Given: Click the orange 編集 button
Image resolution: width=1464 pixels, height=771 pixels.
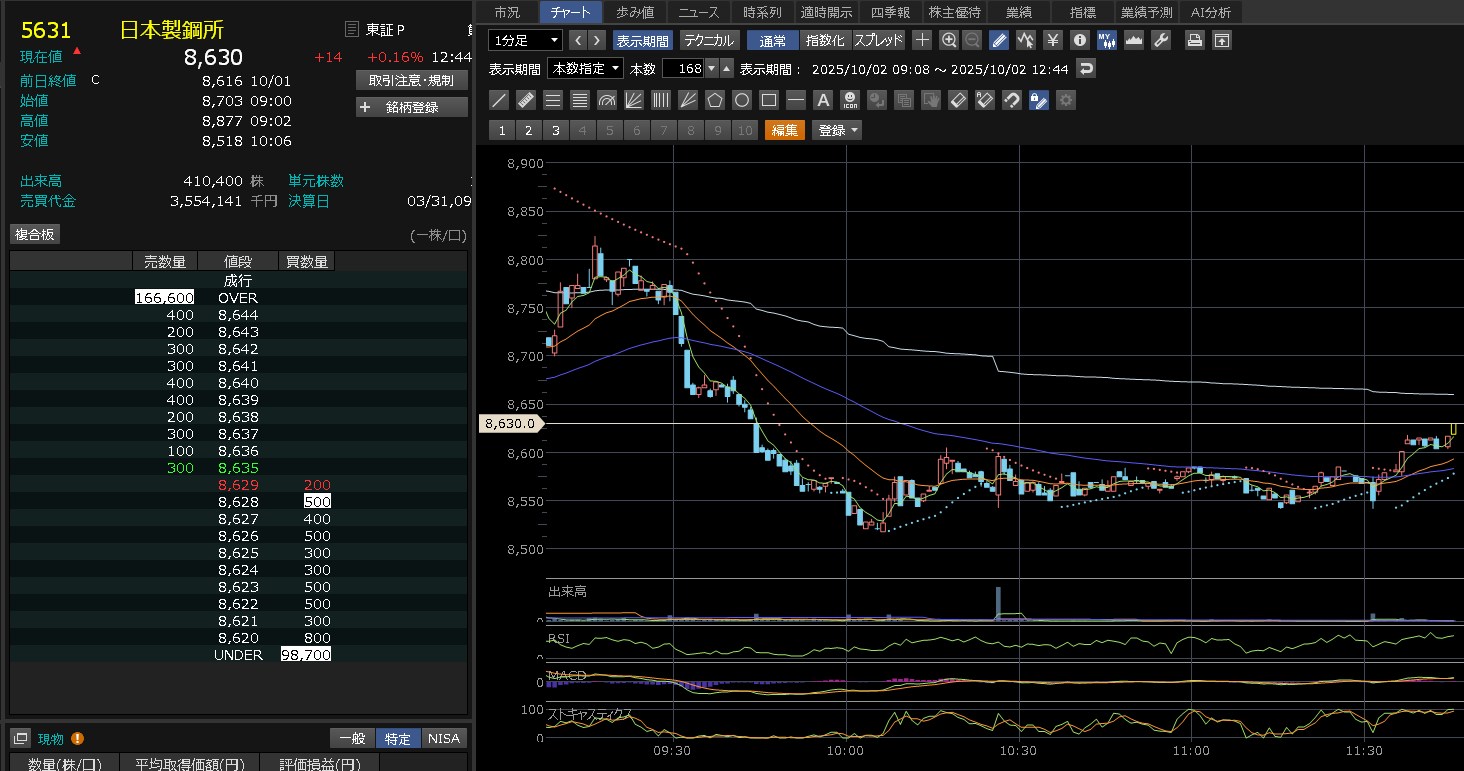Looking at the screenshot, I should pyautogui.click(x=784, y=130).
